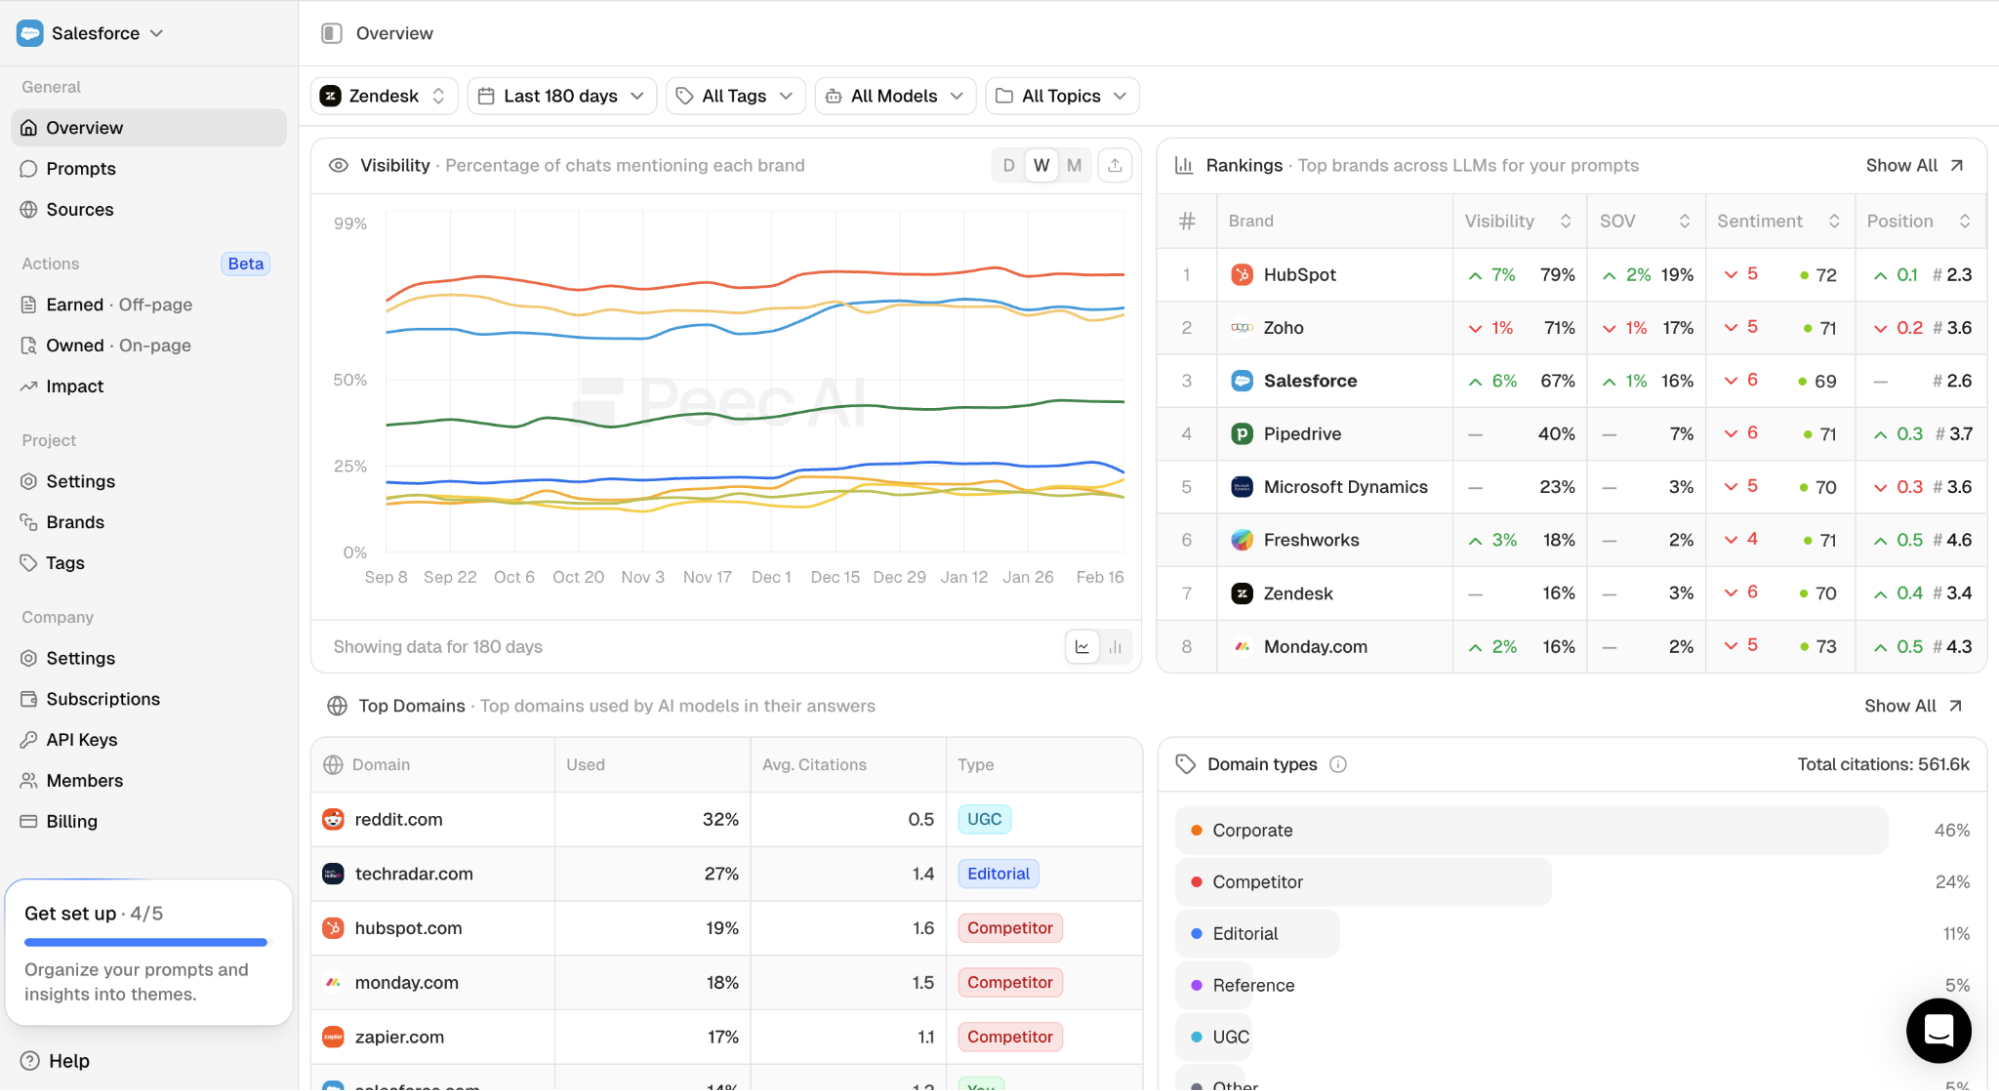Click the zapier.com favicon
1999x1091 pixels.
tap(333, 1037)
